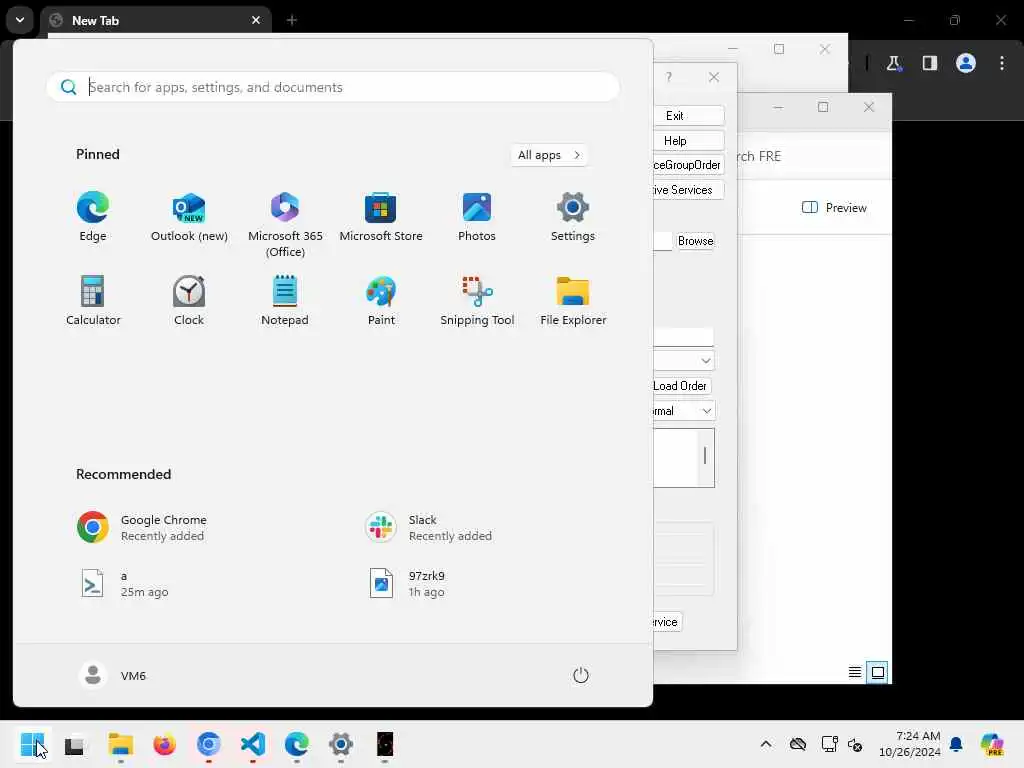Open Settings from pinned apps
Image resolution: width=1024 pixels, height=768 pixels.
pyautogui.click(x=573, y=217)
